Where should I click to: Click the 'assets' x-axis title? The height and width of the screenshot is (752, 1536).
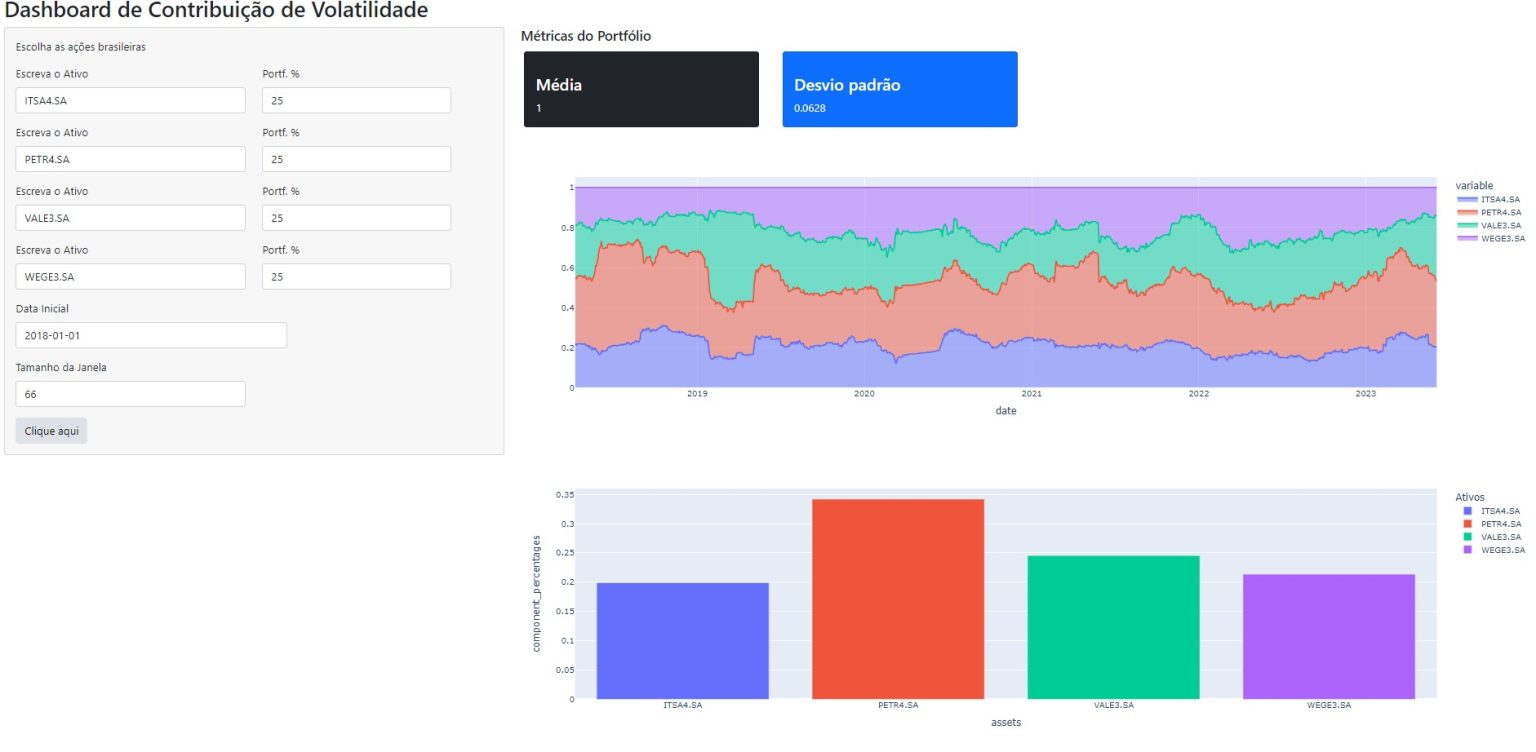click(1006, 721)
